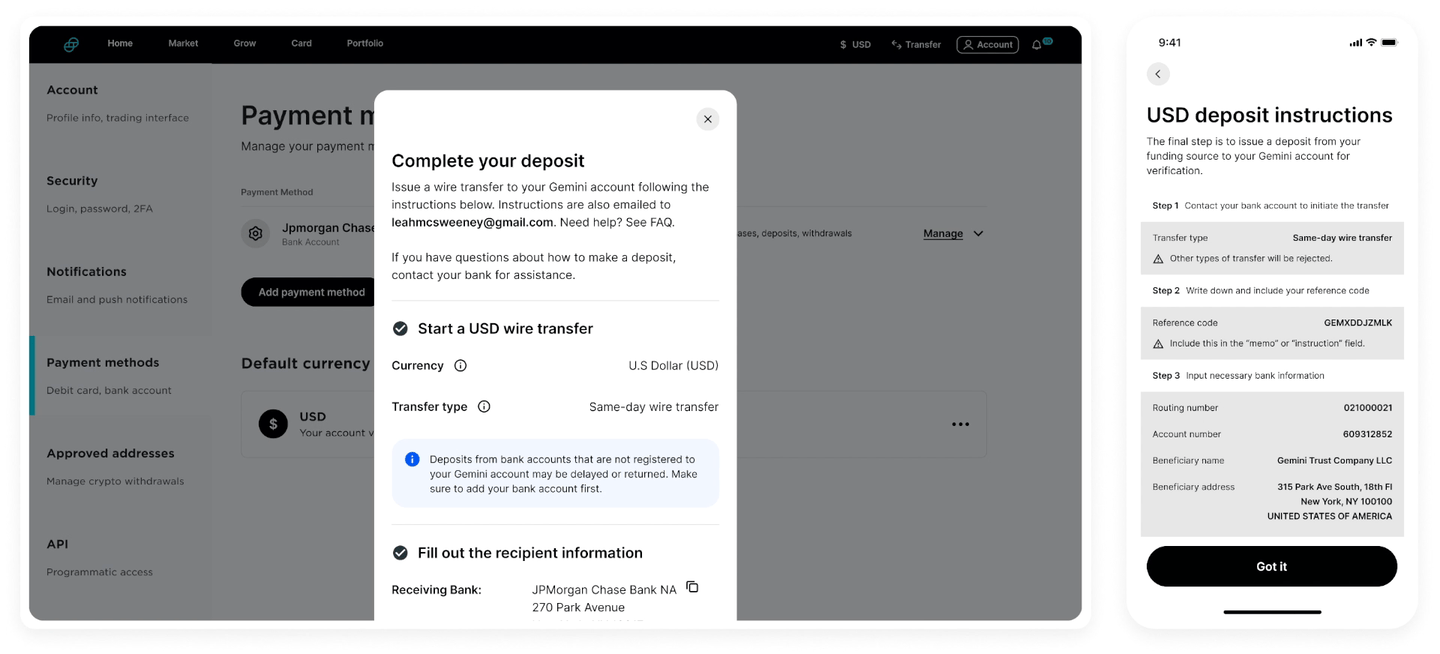Close the Complete your deposit dialog
The width and height of the screenshot is (1440, 654).
point(708,119)
